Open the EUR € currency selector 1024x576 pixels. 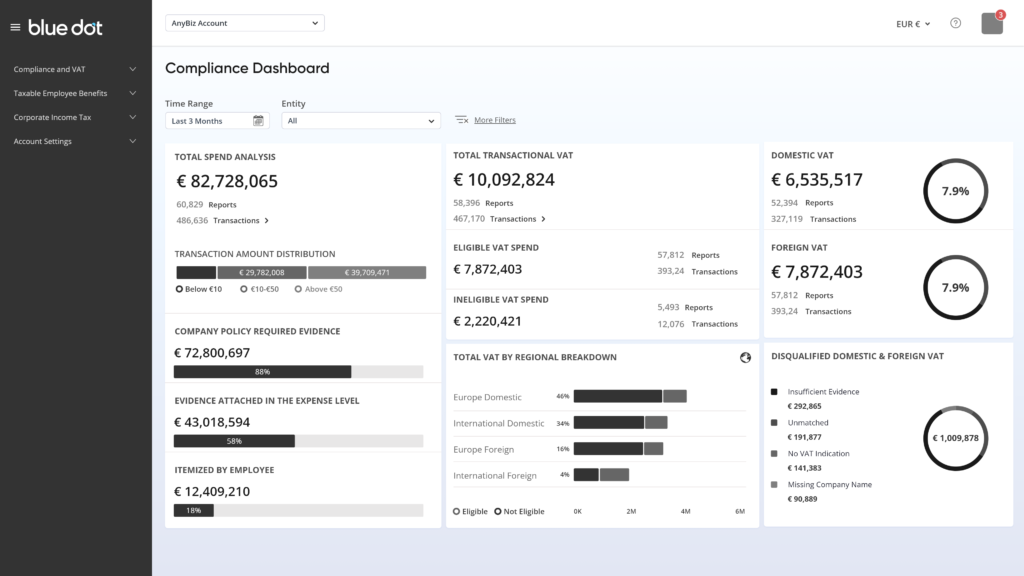[x=914, y=23]
